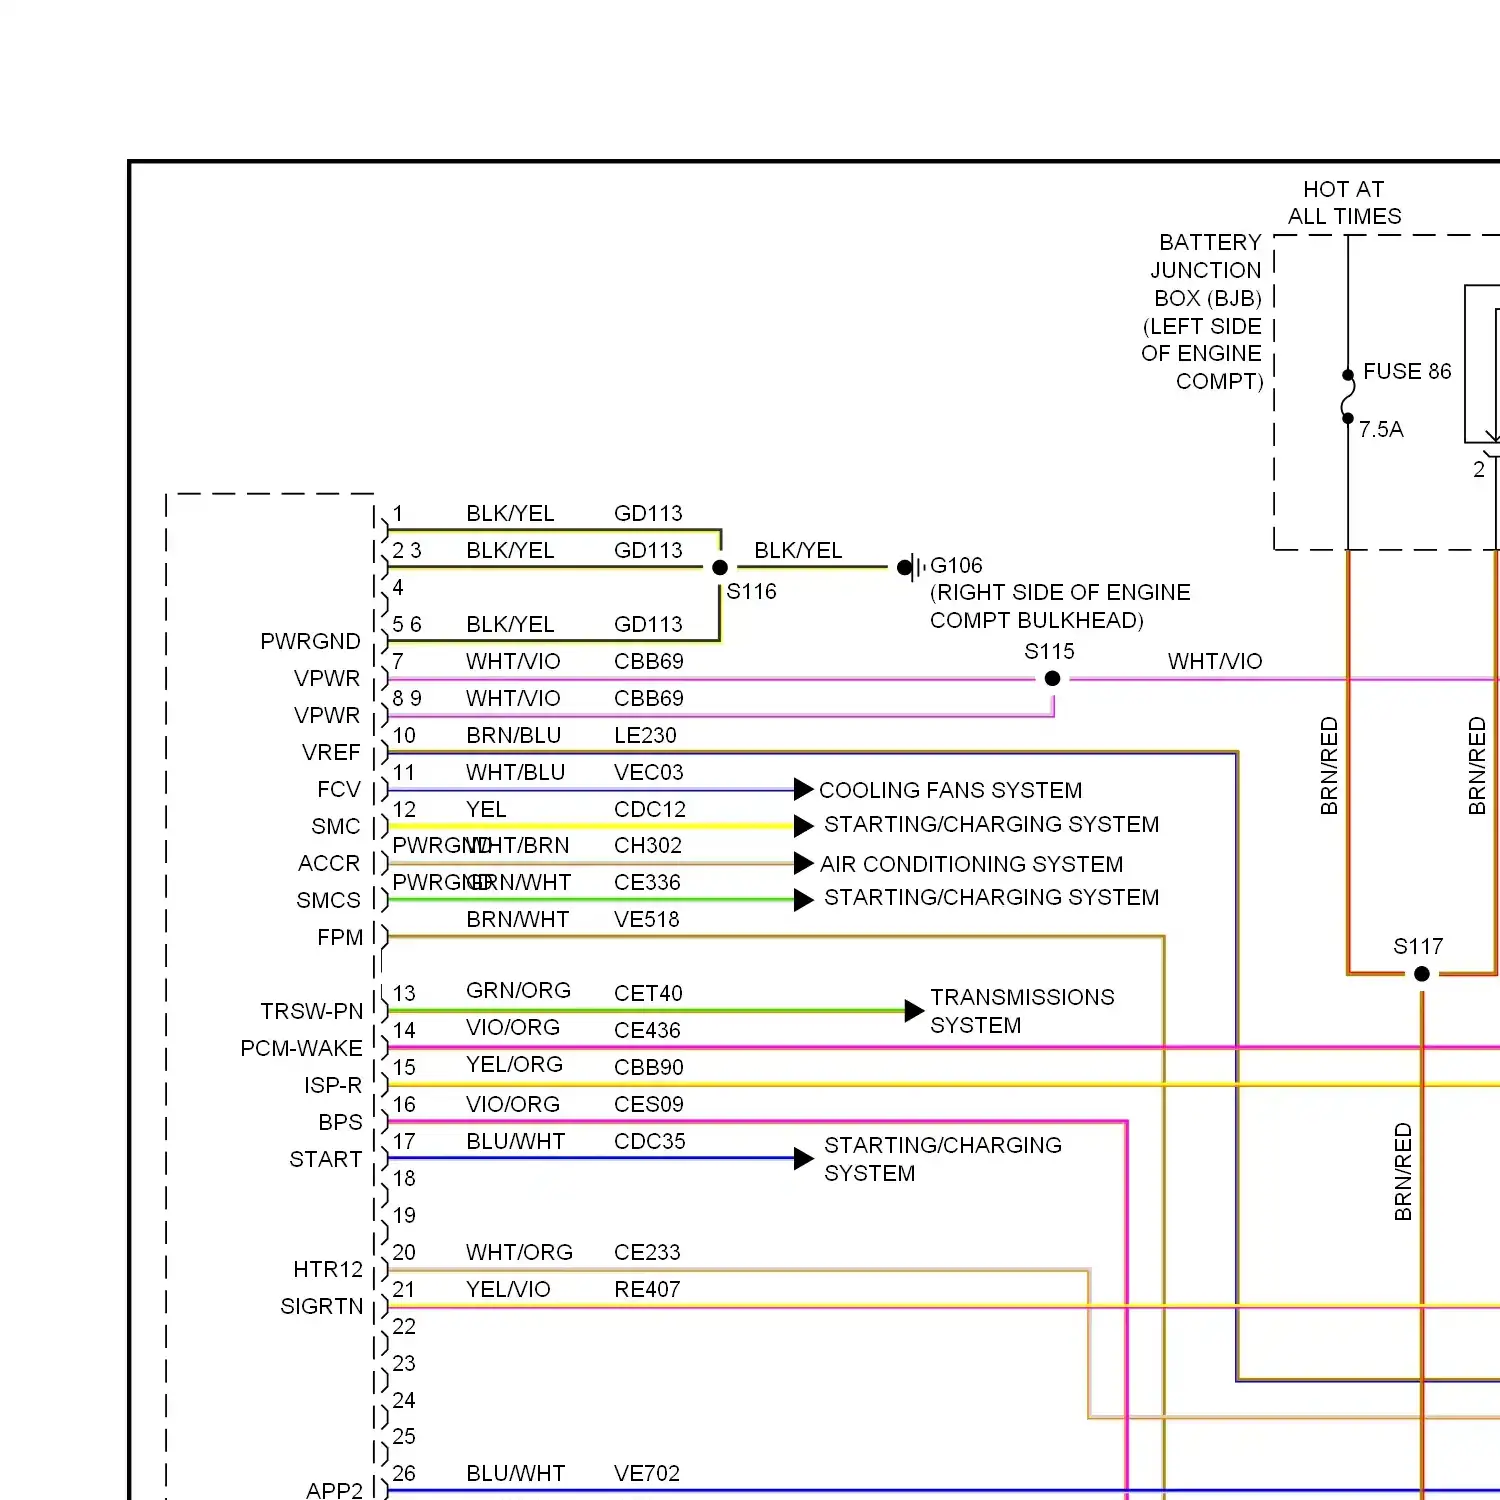Click the RIGHT SIDE OF ENGINE COMPT BULKHEAD note
The width and height of the screenshot is (1500, 1500).
1060,606
